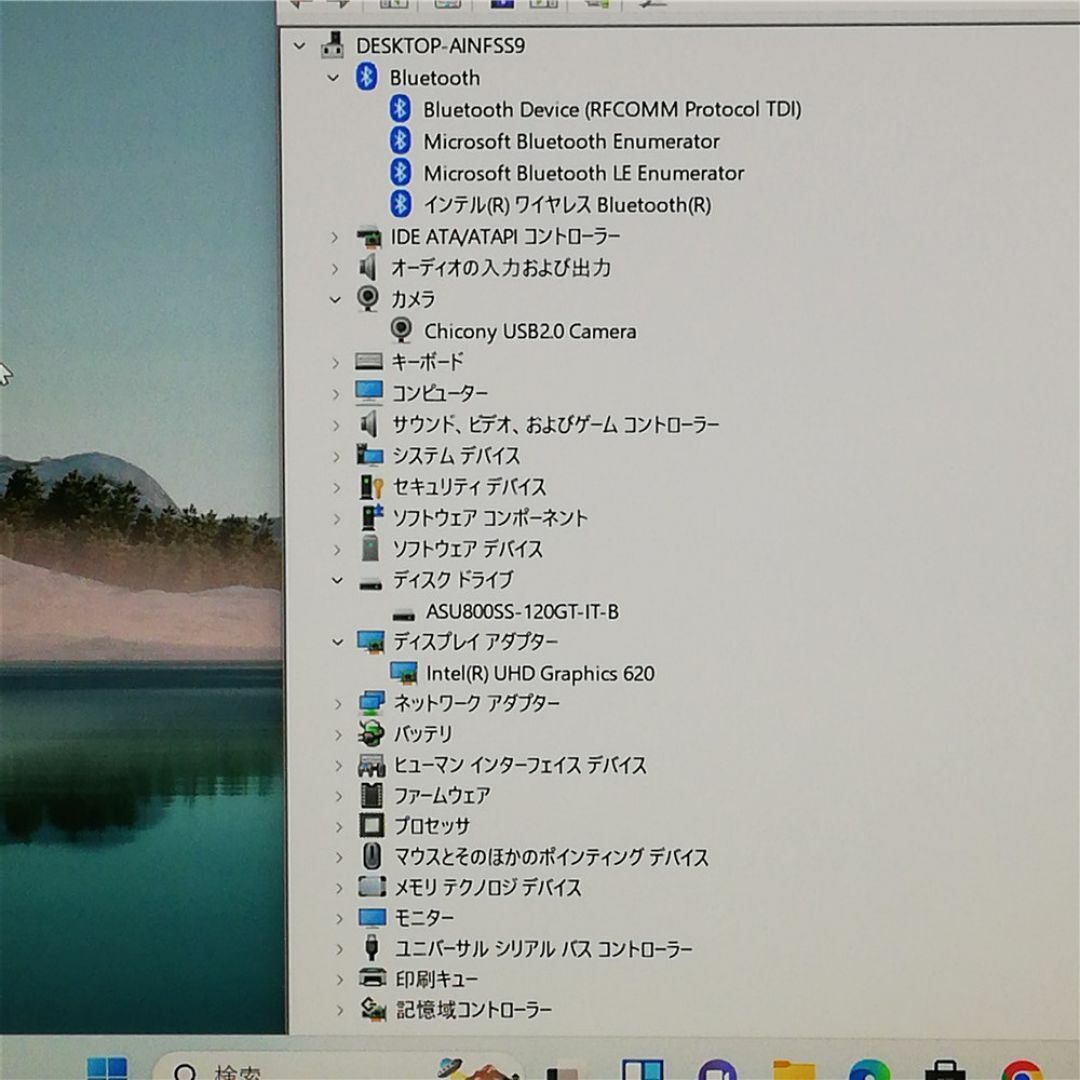Select the text ユニバーサル シリアル バス コントローラー
The width and height of the screenshot is (1080, 1080).
pos(543,948)
